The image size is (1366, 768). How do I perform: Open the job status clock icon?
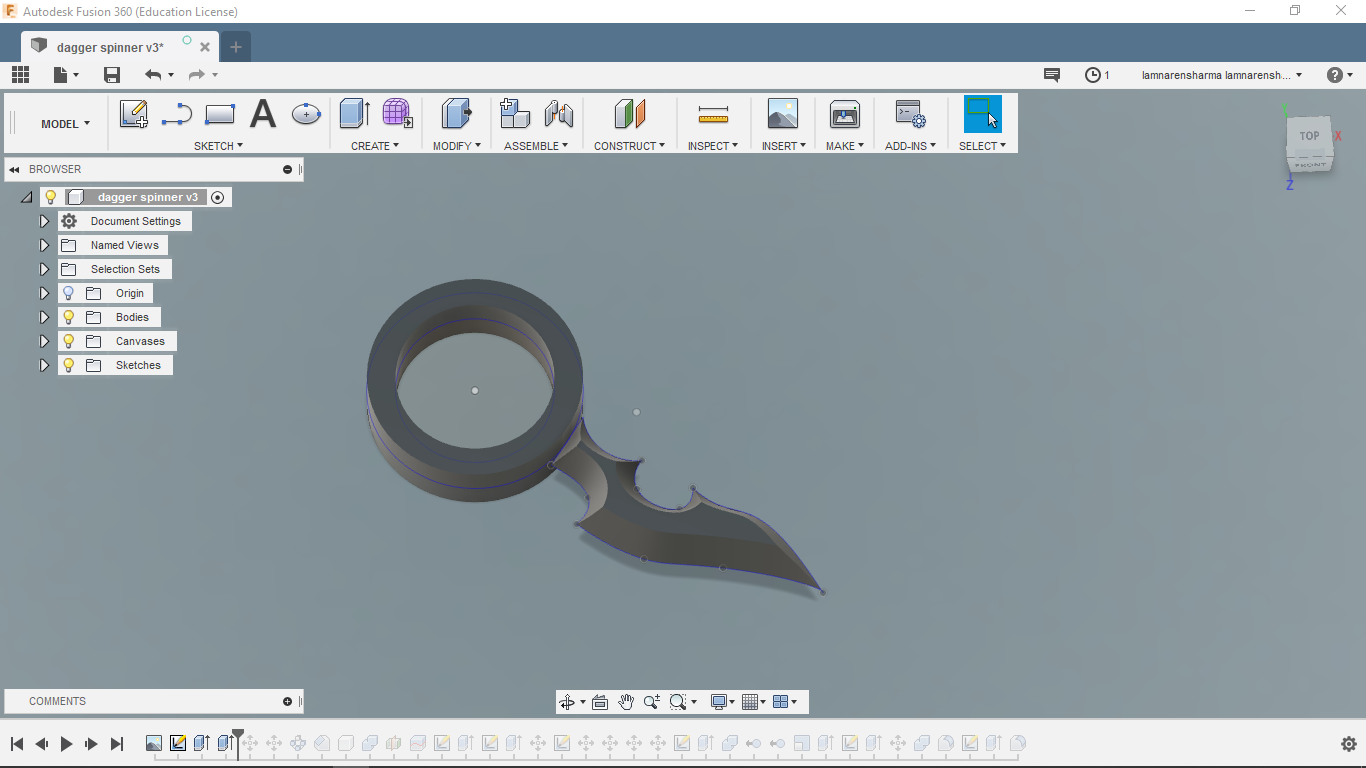pos(1093,75)
